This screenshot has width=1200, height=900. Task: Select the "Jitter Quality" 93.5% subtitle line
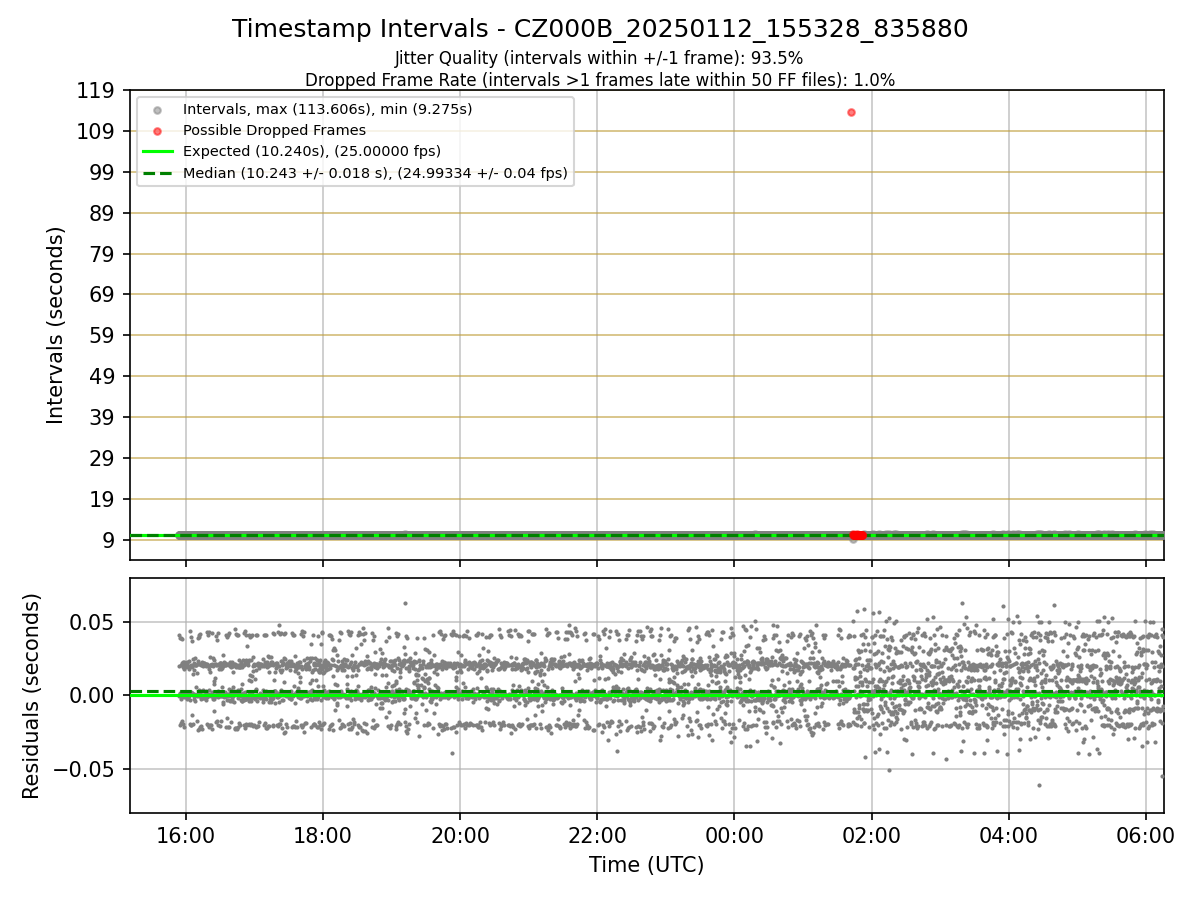pyautogui.click(x=599, y=58)
